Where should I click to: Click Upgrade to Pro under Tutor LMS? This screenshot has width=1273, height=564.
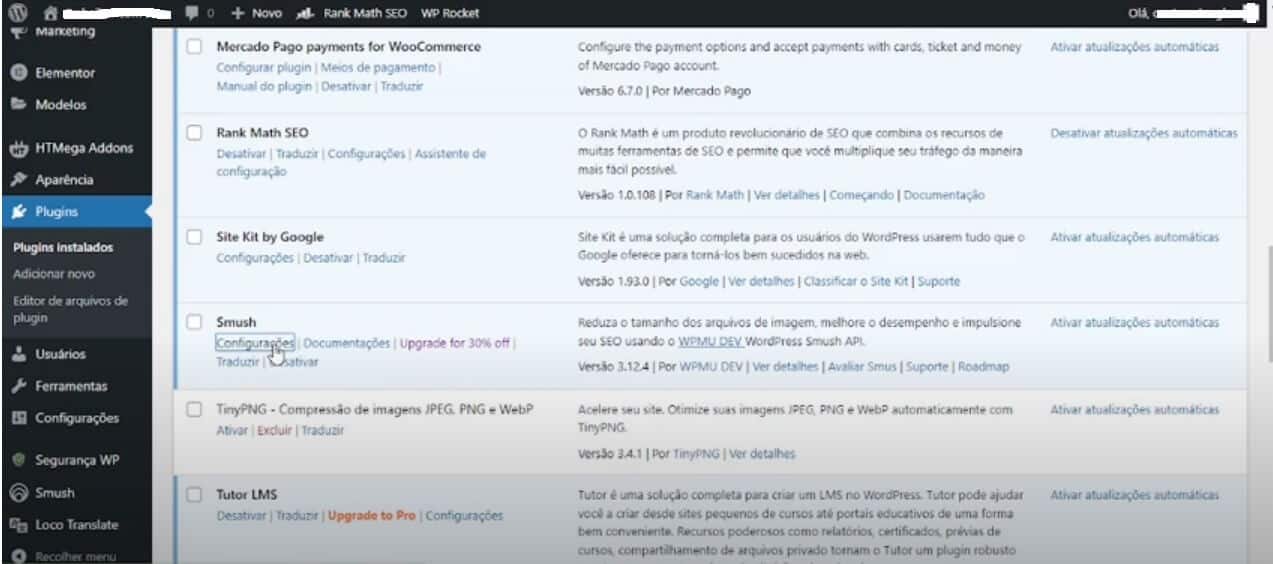click(x=372, y=516)
